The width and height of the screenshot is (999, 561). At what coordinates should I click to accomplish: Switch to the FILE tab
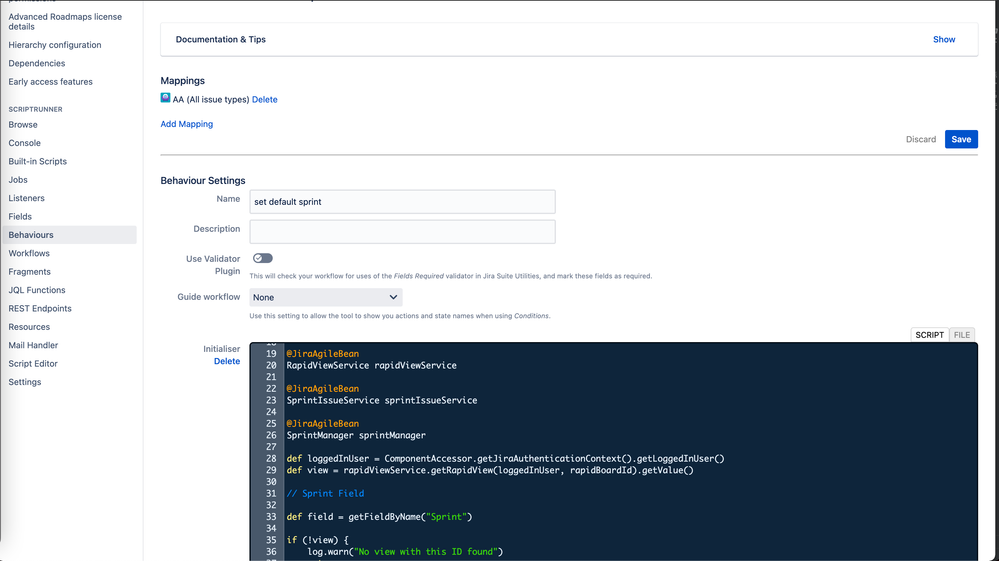[x=961, y=335]
